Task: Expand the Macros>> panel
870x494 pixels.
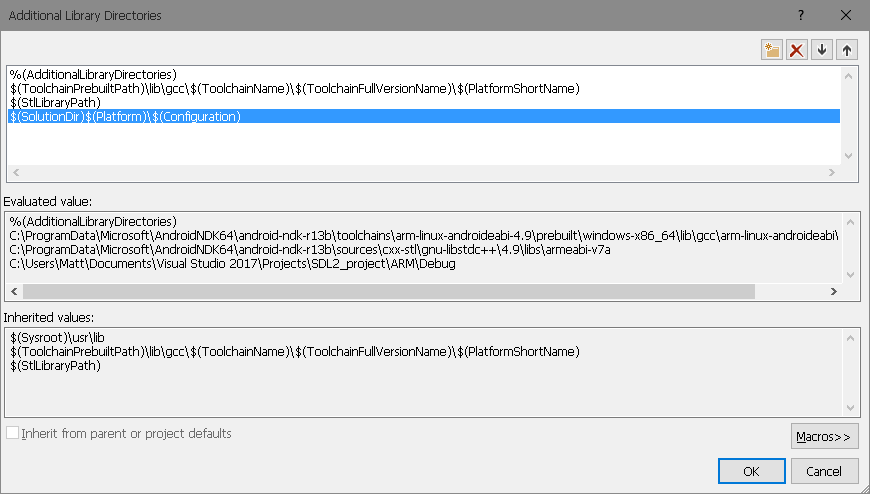Action: click(x=823, y=436)
